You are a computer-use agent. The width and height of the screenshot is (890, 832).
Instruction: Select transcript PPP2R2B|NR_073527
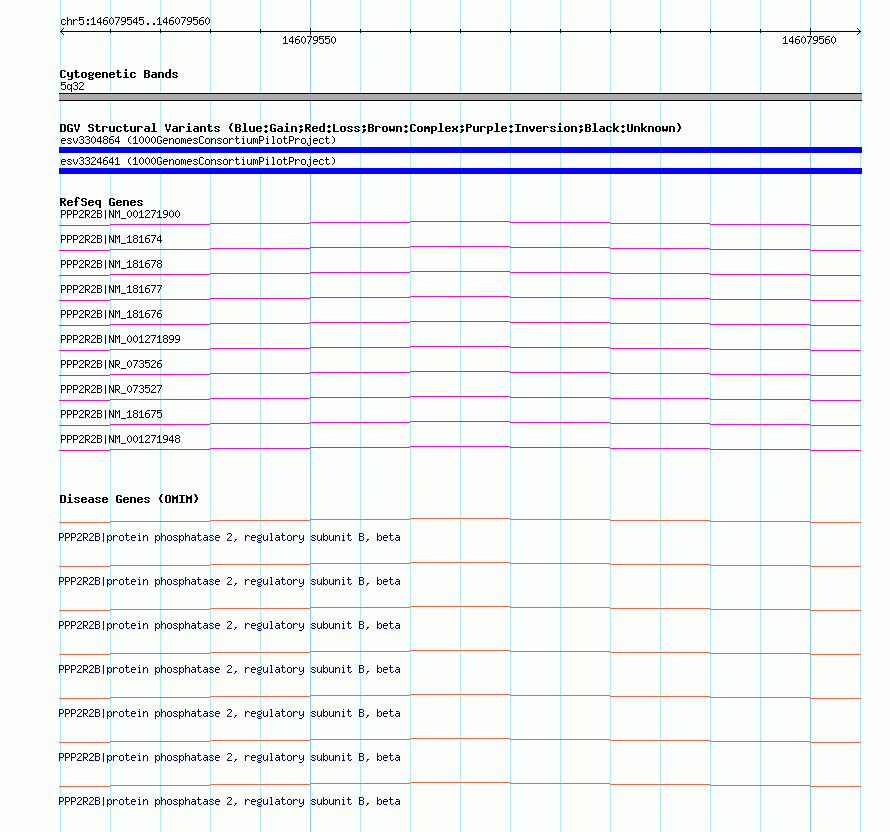(x=111, y=389)
